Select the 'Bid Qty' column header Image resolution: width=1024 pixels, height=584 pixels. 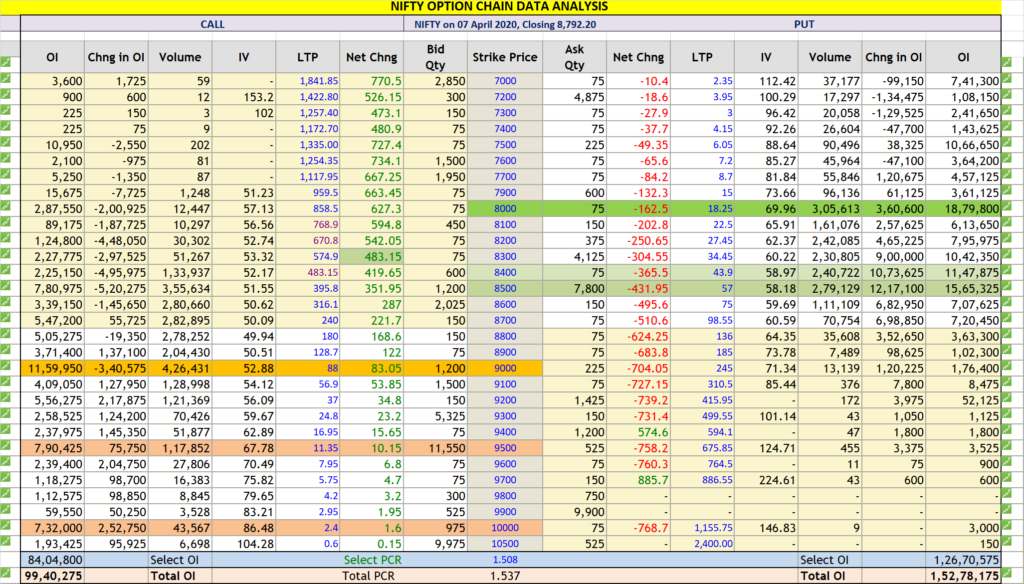tap(436, 57)
